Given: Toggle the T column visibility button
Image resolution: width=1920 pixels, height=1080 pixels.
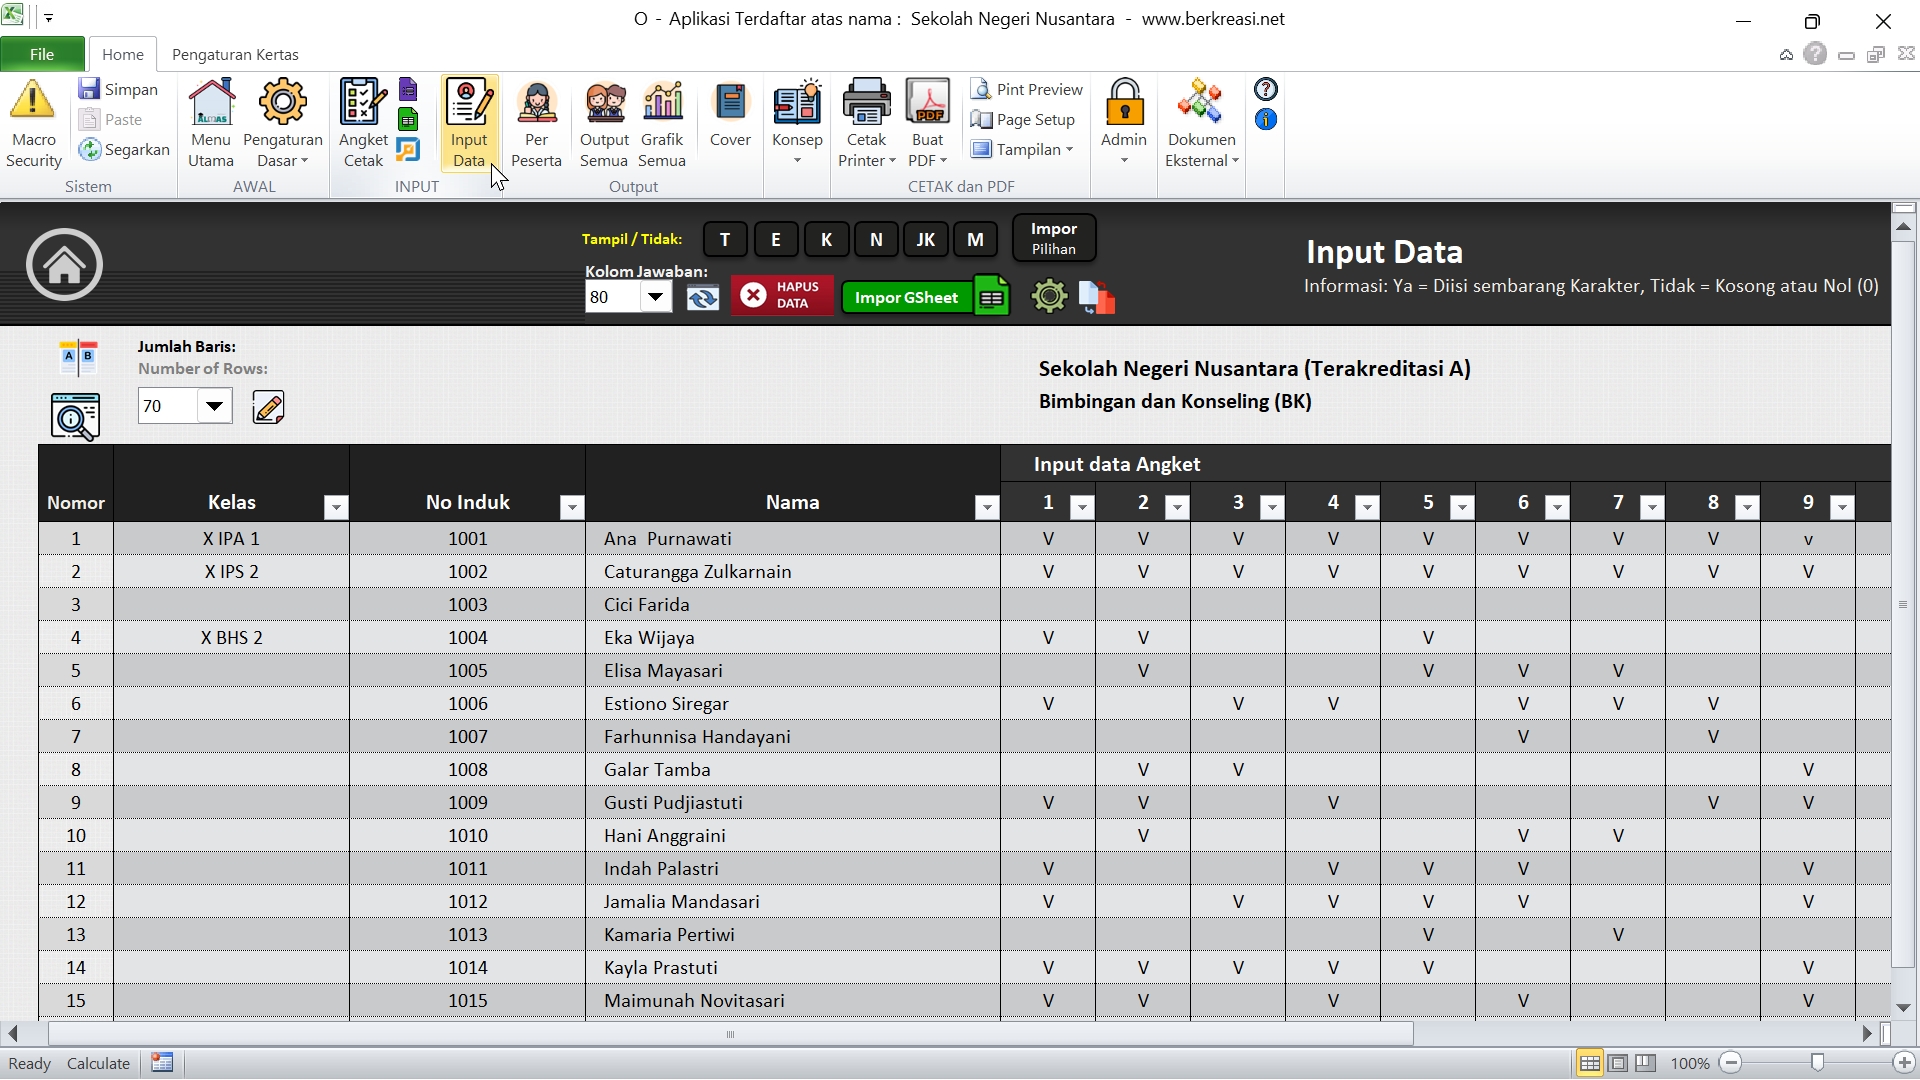Looking at the screenshot, I should (x=725, y=239).
